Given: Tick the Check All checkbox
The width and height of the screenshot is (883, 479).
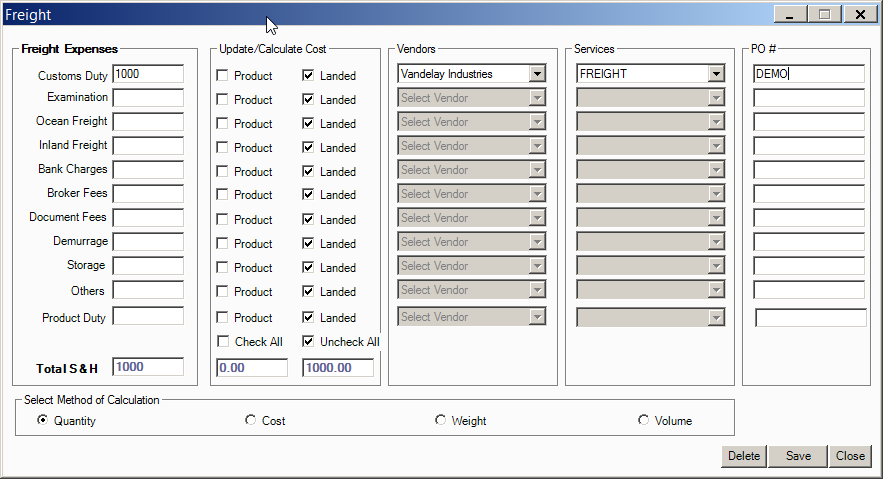Looking at the screenshot, I should point(223,342).
